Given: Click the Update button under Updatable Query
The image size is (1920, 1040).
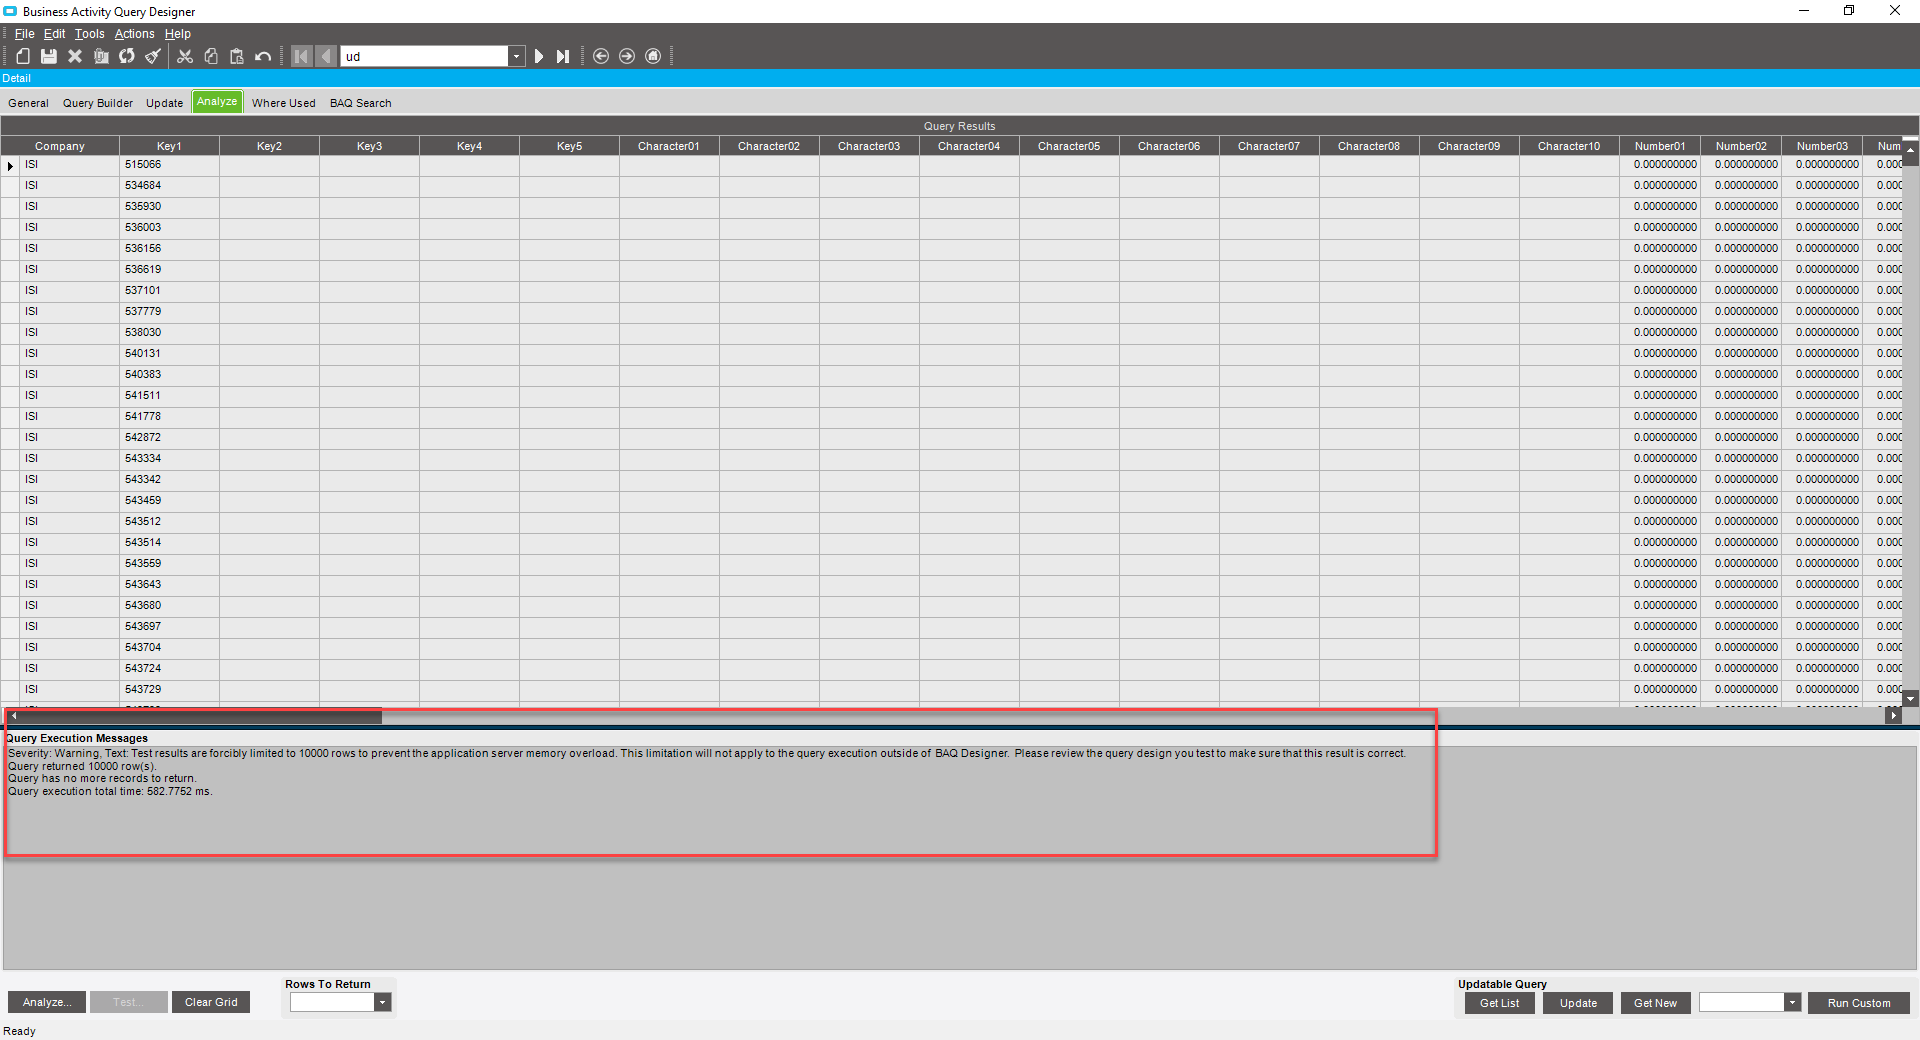Looking at the screenshot, I should (x=1578, y=1003).
